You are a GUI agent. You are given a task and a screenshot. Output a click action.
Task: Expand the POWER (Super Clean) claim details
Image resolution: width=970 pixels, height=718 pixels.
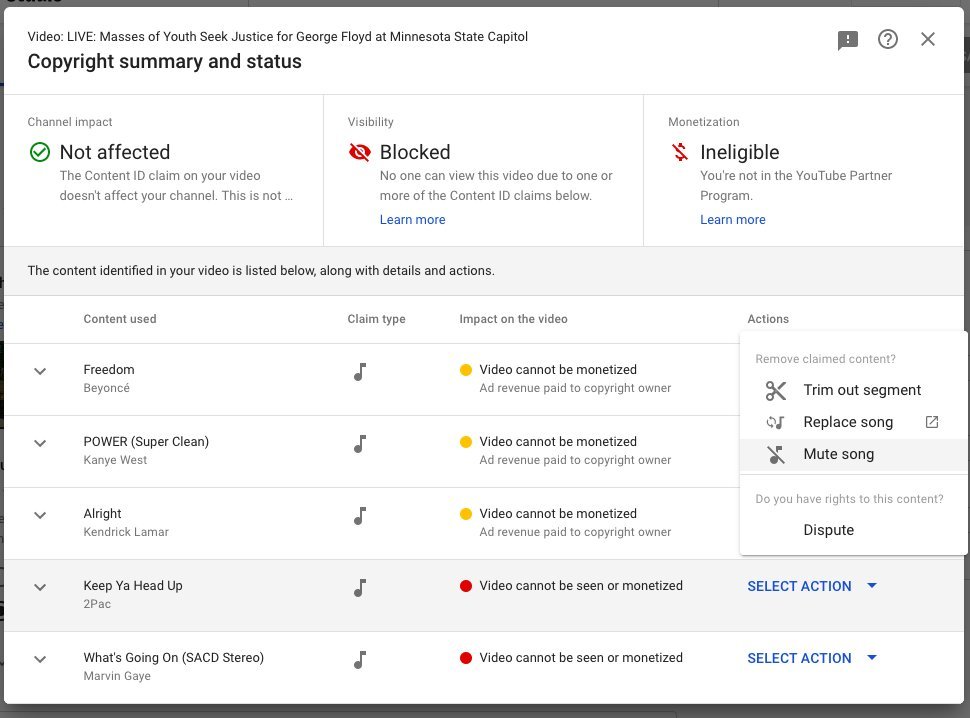click(40, 443)
